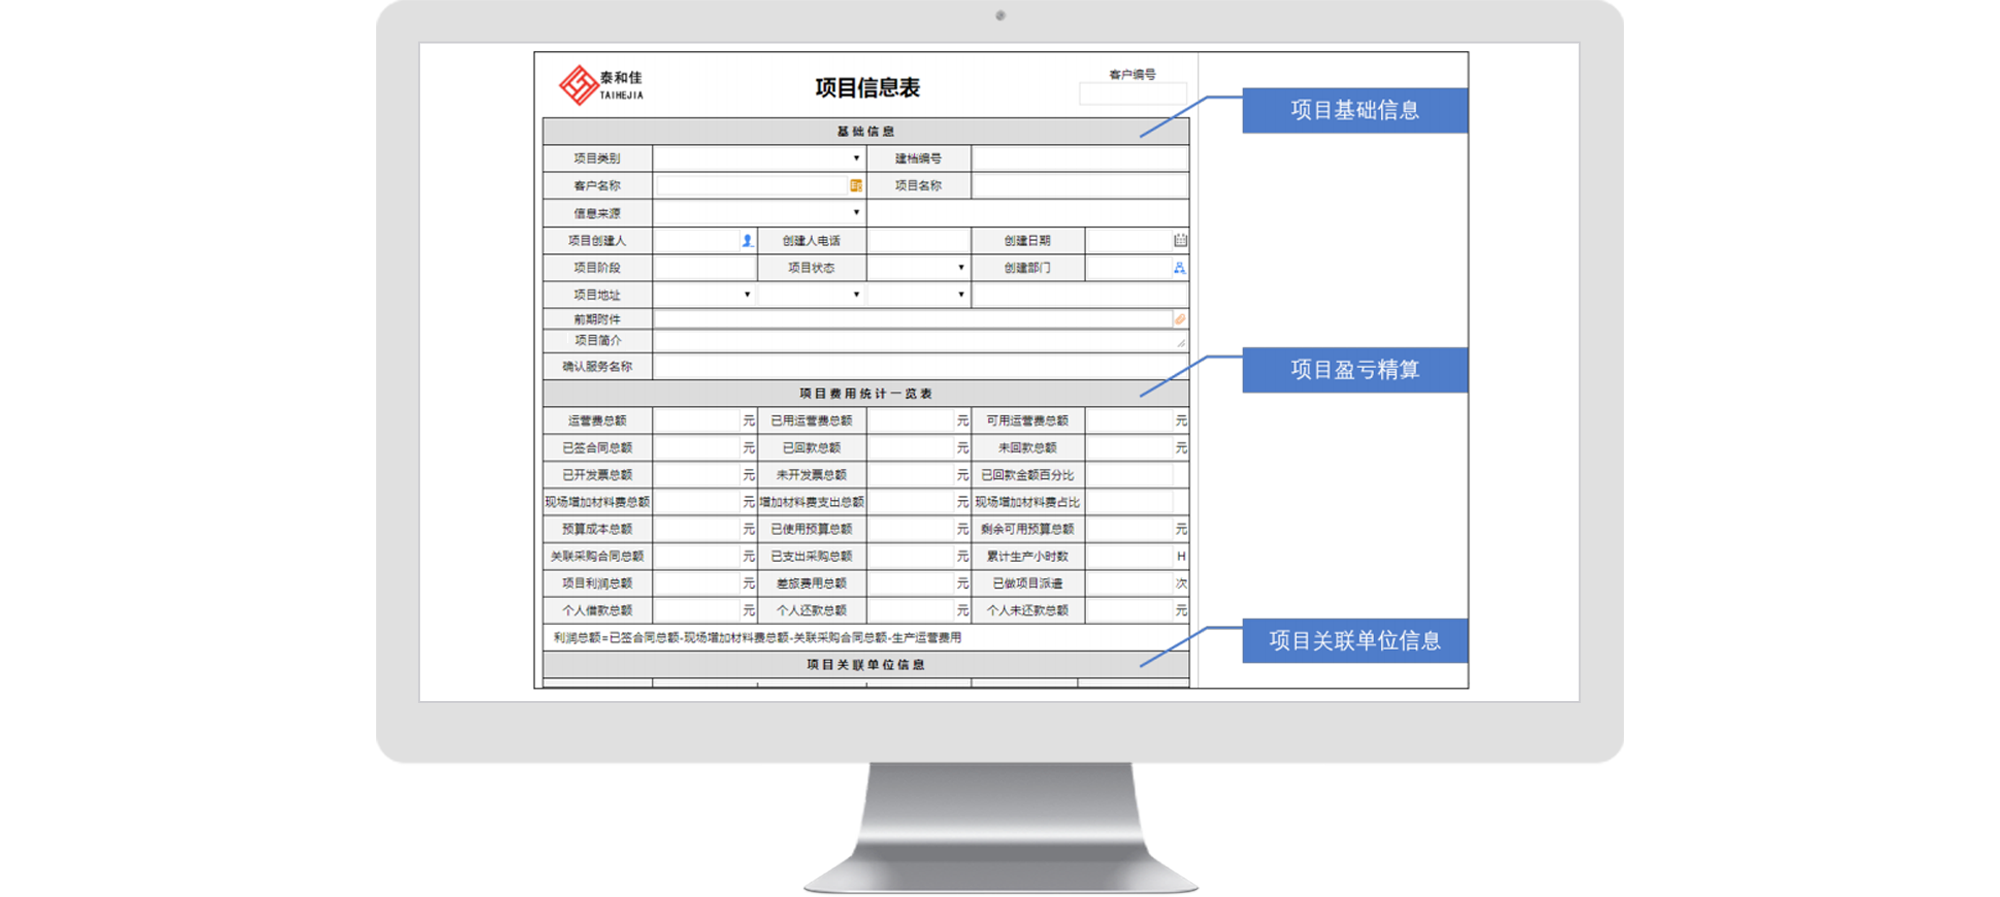Screen dimensions: 2000x897
Task: Click the 泰和佳 TAIHEJIA logo
Action: (601, 86)
